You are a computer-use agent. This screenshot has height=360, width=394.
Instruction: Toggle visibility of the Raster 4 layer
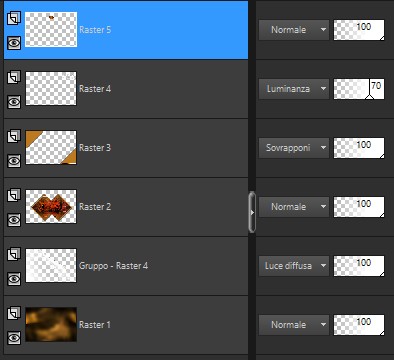14,102
